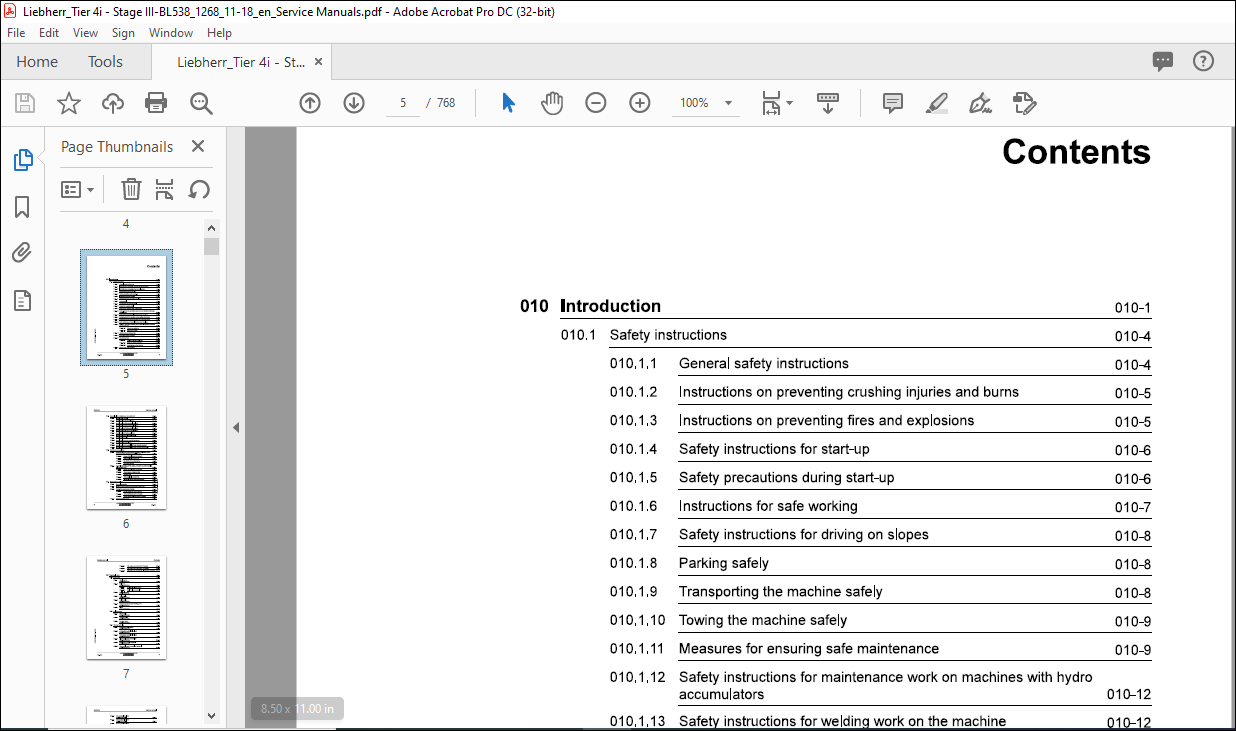Image resolution: width=1236 pixels, height=731 pixels.
Task: Add to favorites with the star icon
Action: 68,103
